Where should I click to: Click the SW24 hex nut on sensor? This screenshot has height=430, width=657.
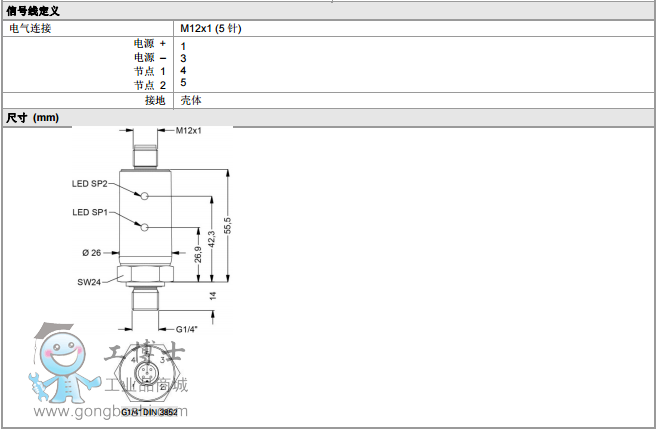click(x=145, y=274)
